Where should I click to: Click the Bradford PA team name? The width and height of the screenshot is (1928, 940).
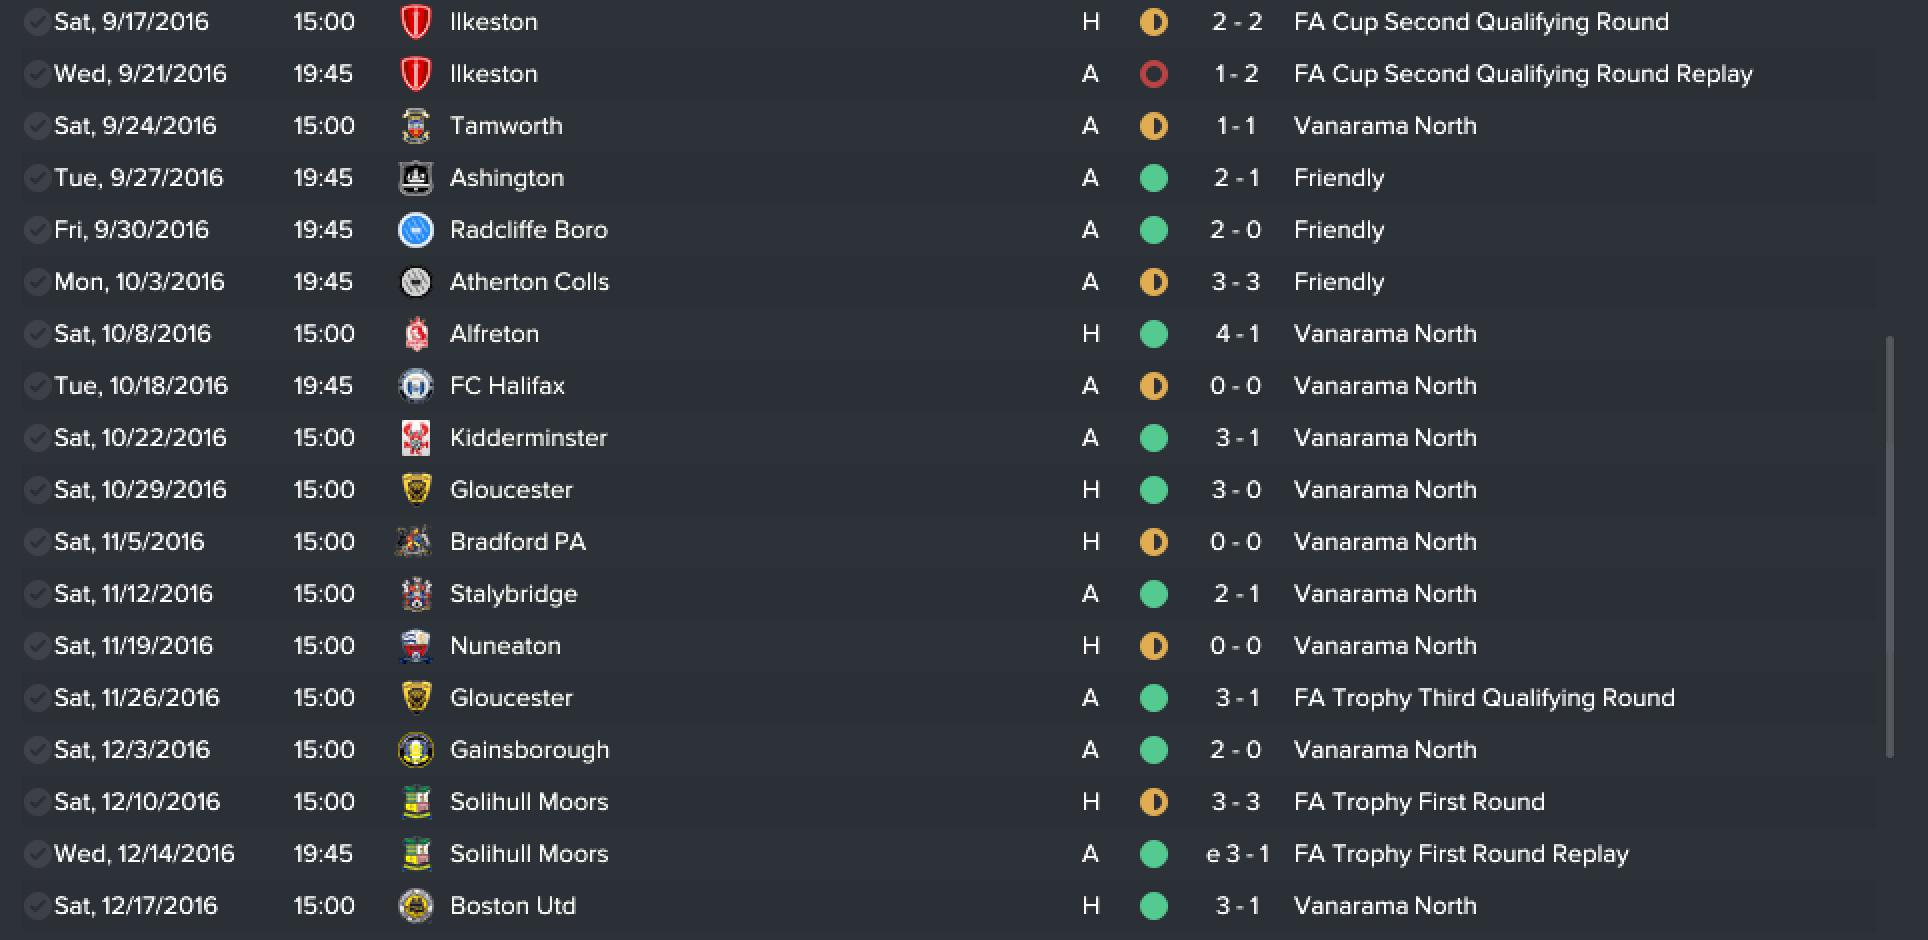point(518,542)
